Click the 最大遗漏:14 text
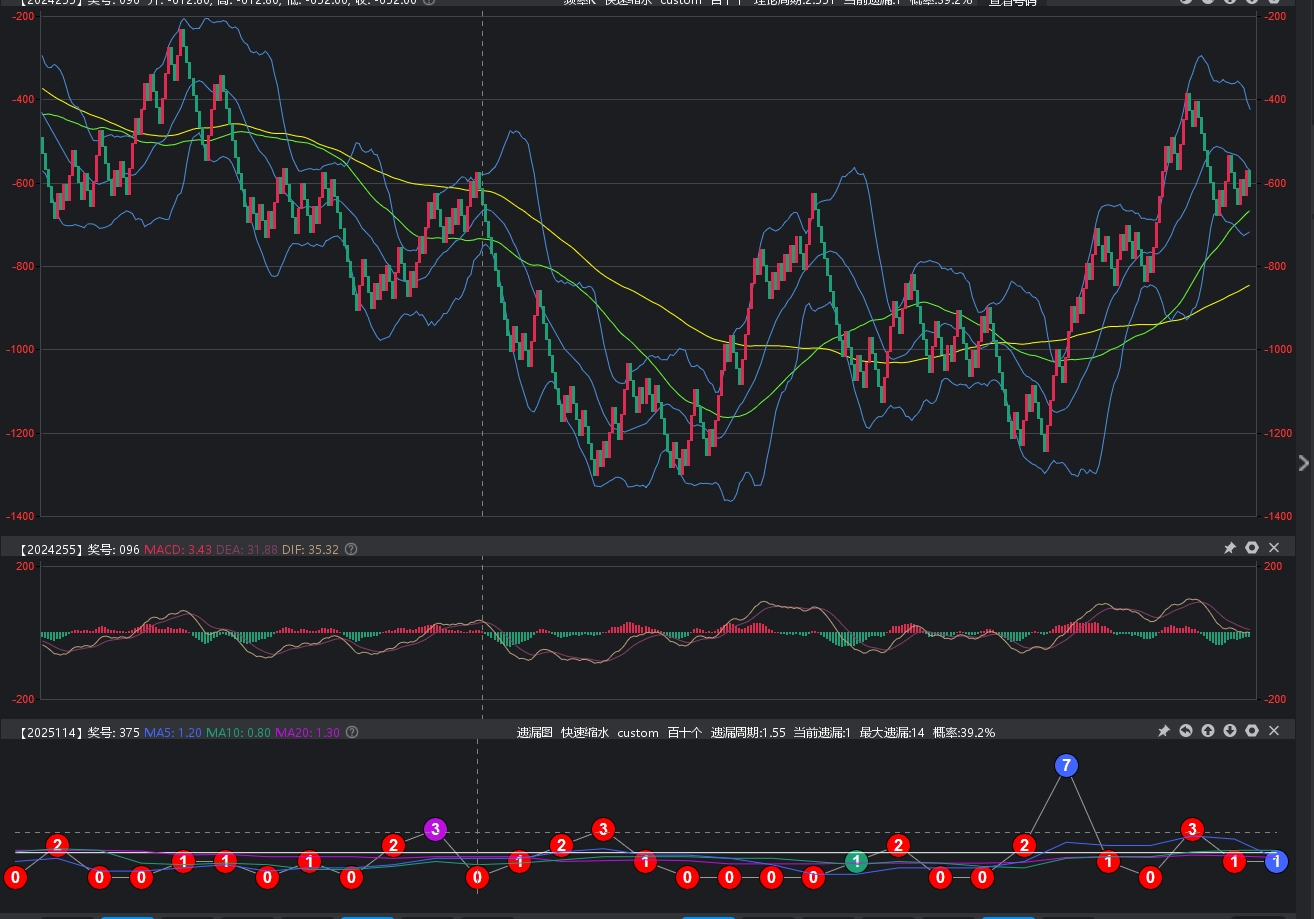Viewport: 1314px width, 919px height. (x=892, y=733)
